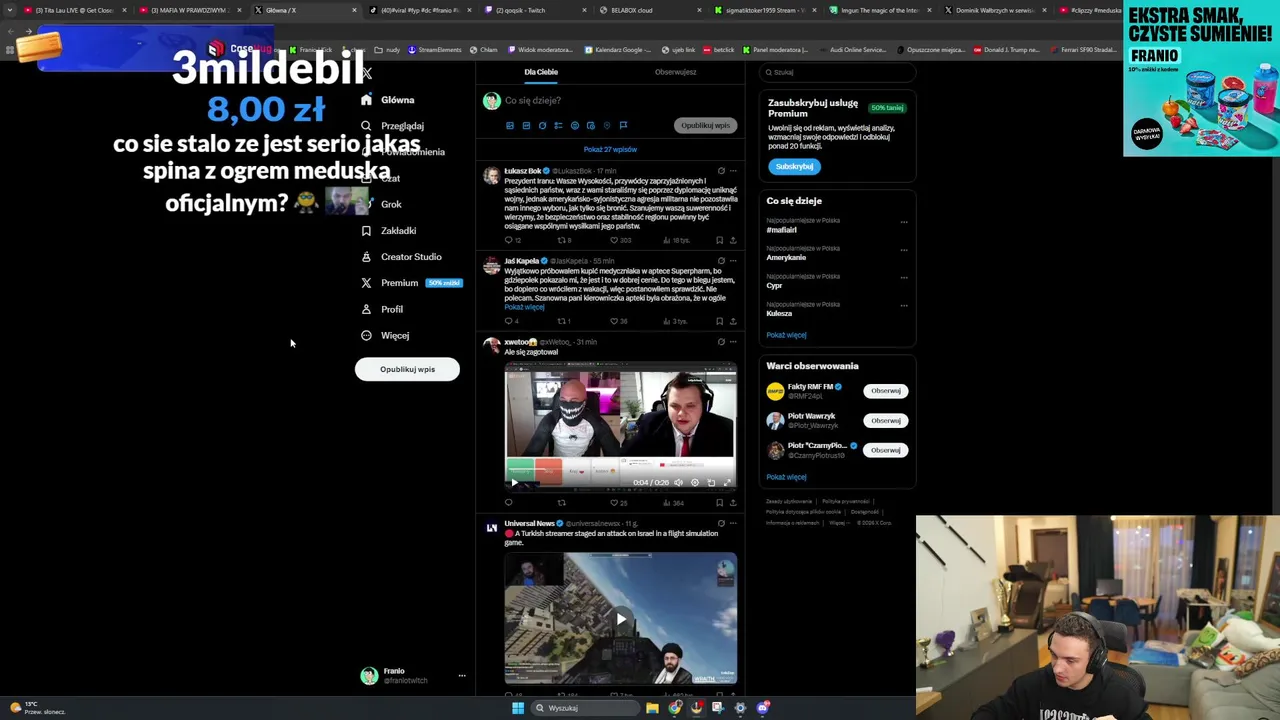Follow Piotr Wawrzyk with Obserwuj
The width and height of the screenshot is (1280, 720).
[x=885, y=420]
